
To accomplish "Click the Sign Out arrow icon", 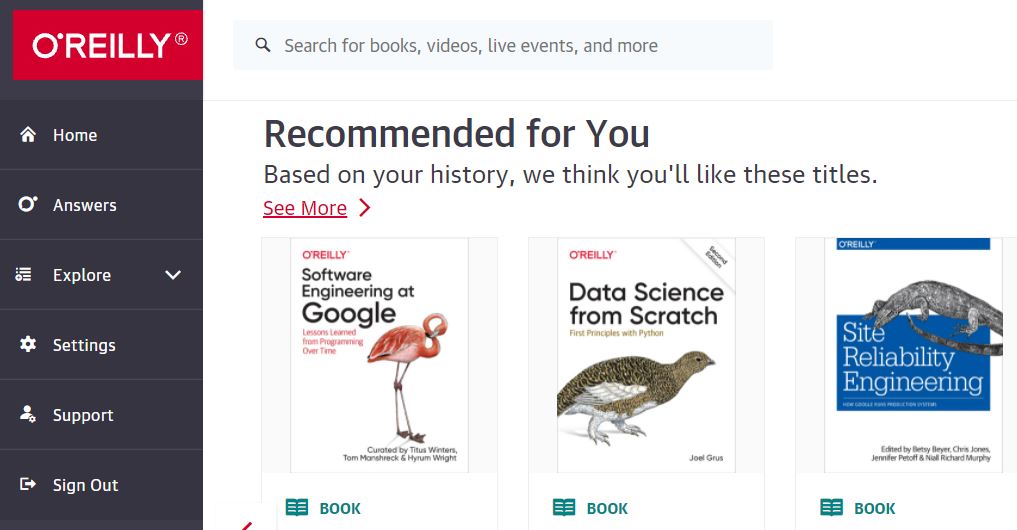I will coord(28,485).
